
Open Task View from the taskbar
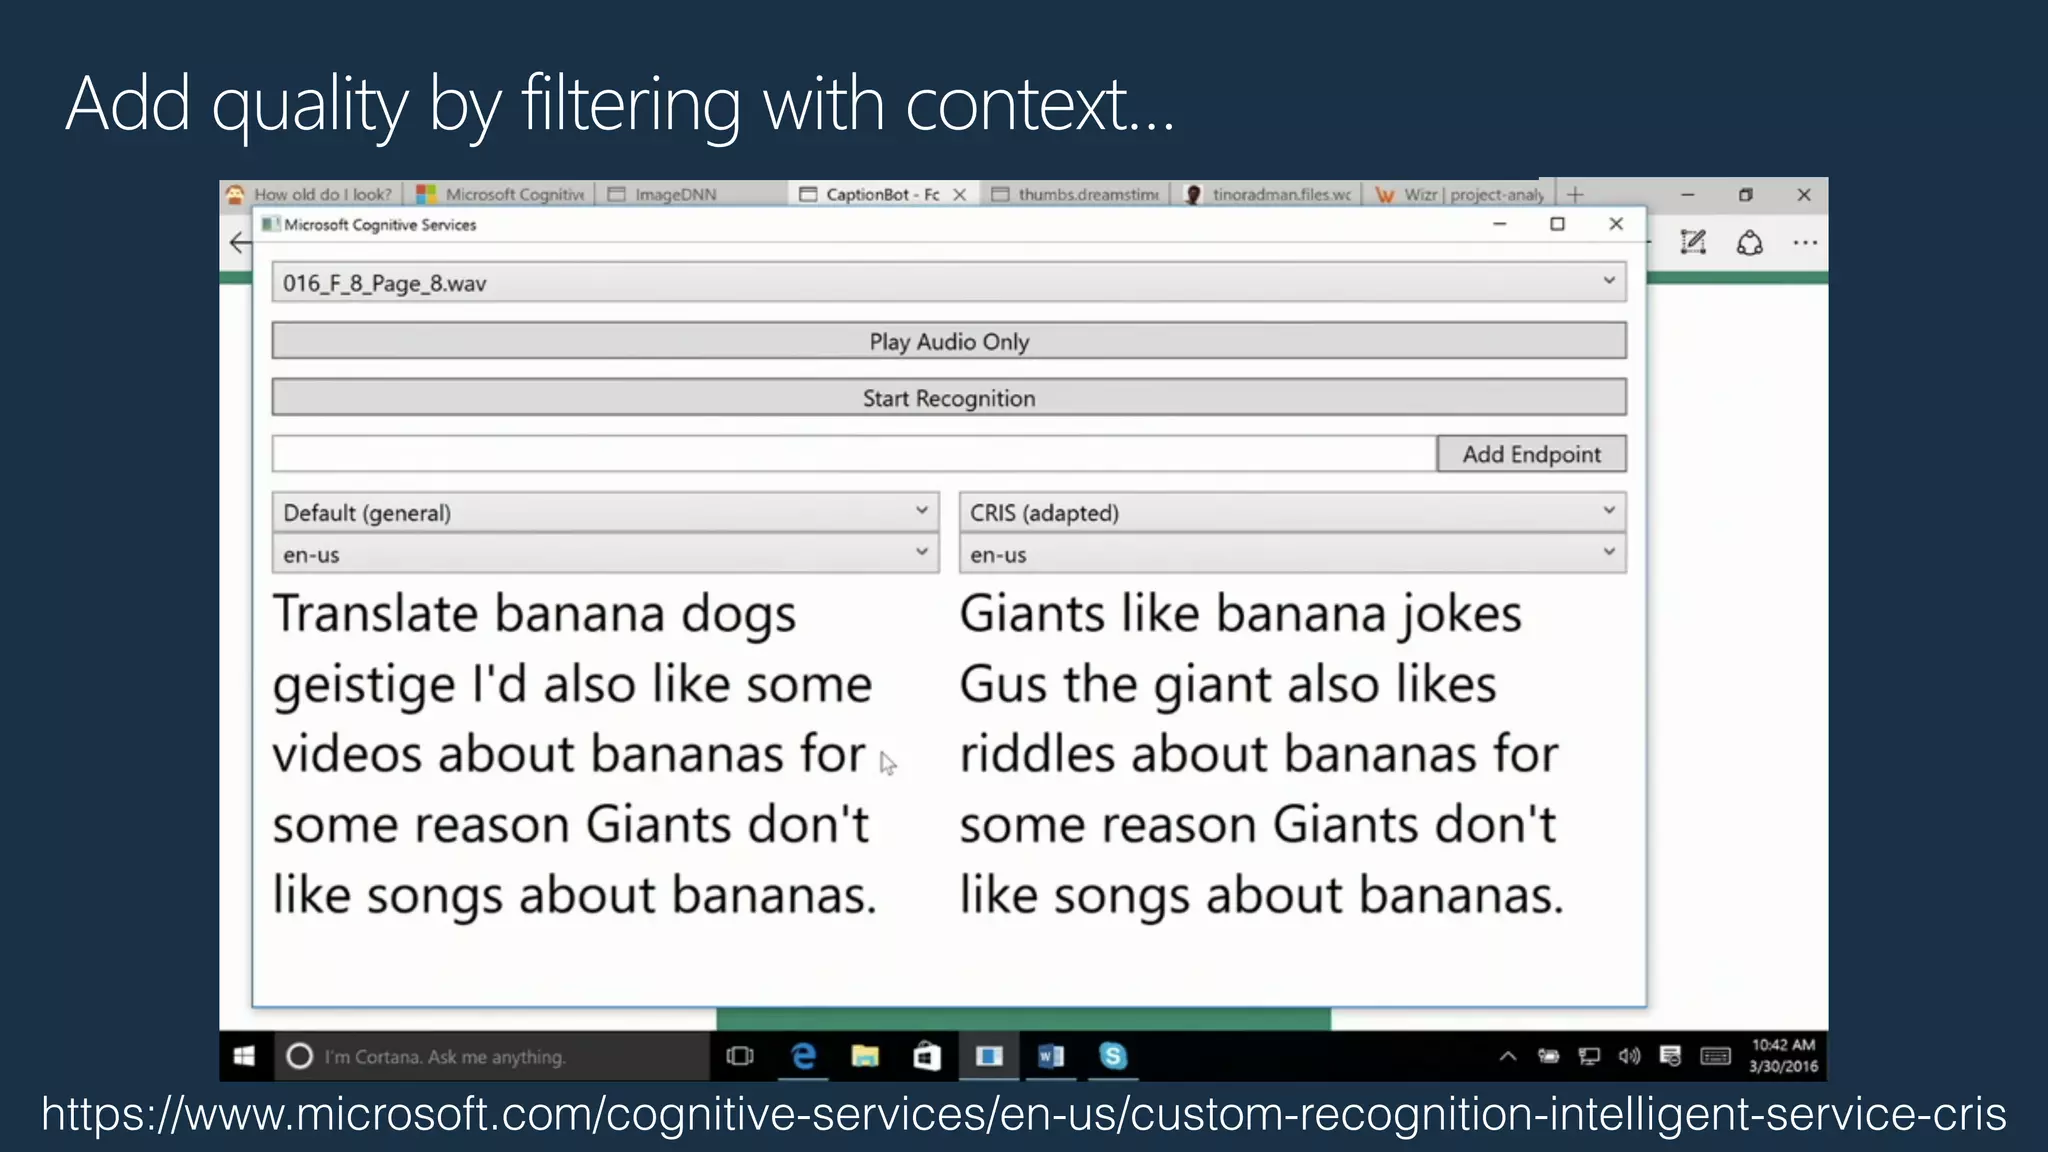coord(740,1056)
